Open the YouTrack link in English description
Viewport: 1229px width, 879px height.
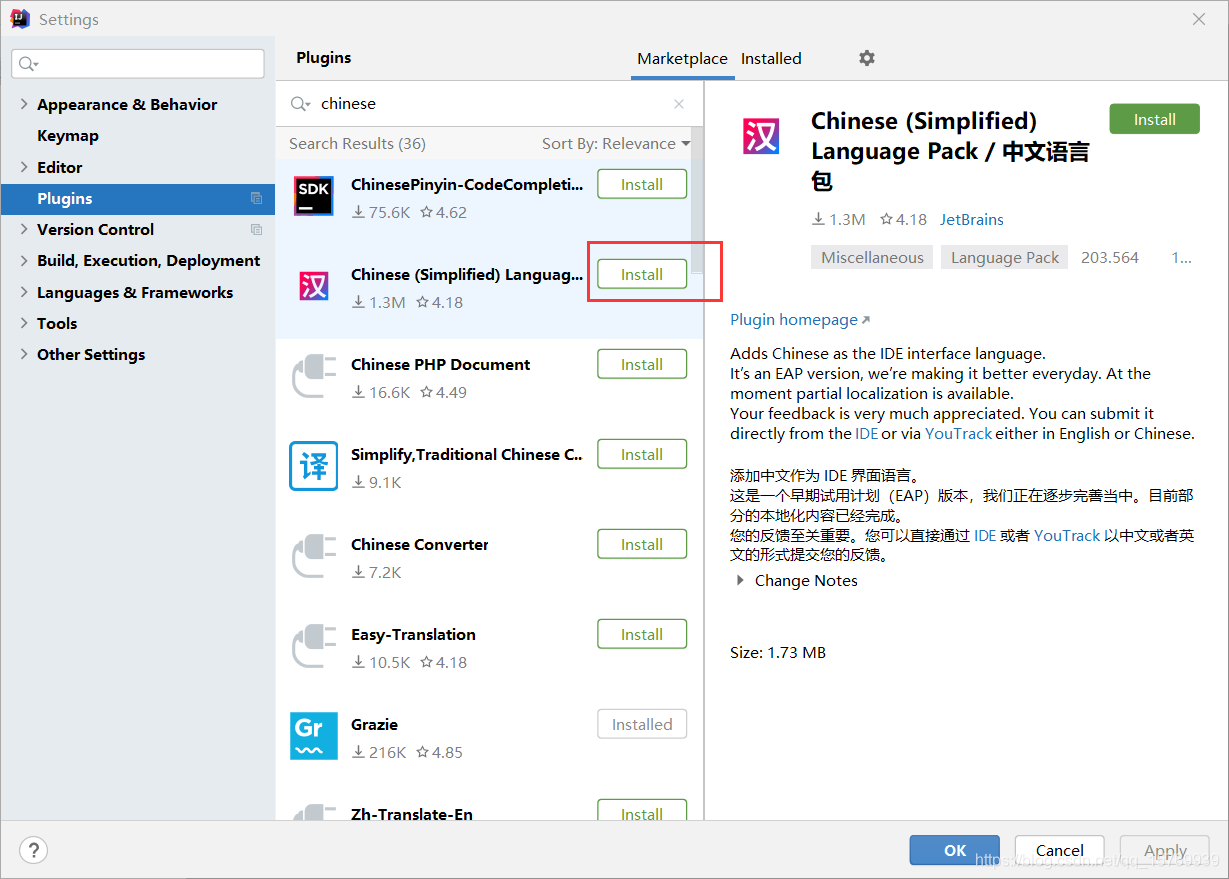click(958, 433)
